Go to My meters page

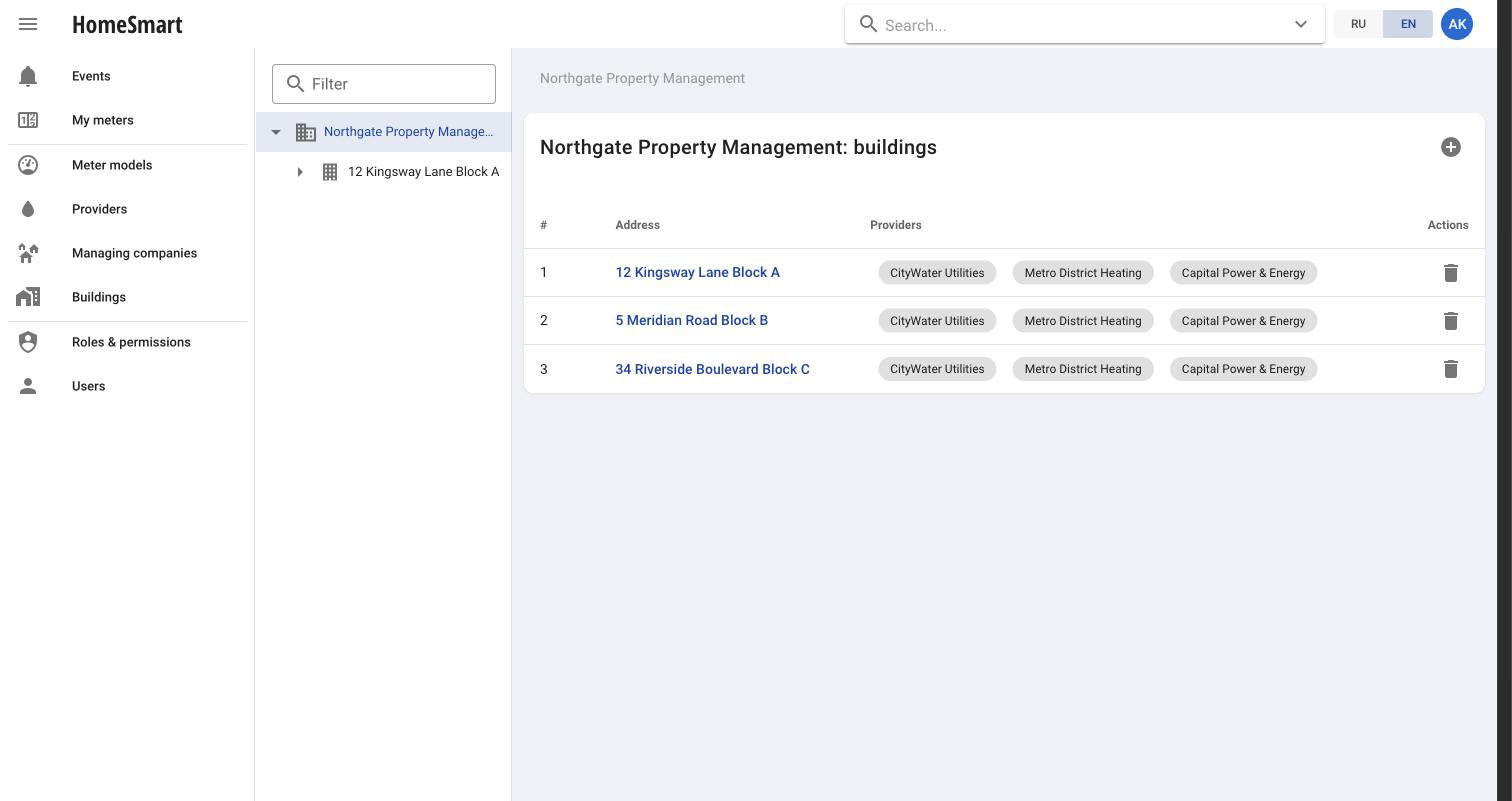click(x=103, y=120)
